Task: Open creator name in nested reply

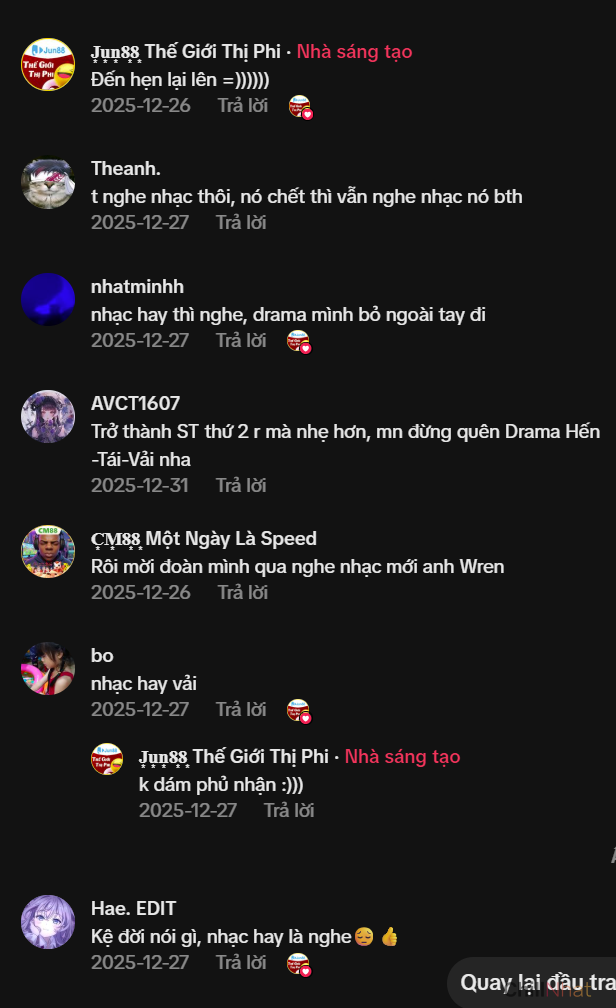Action: click(x=234, y=757)
